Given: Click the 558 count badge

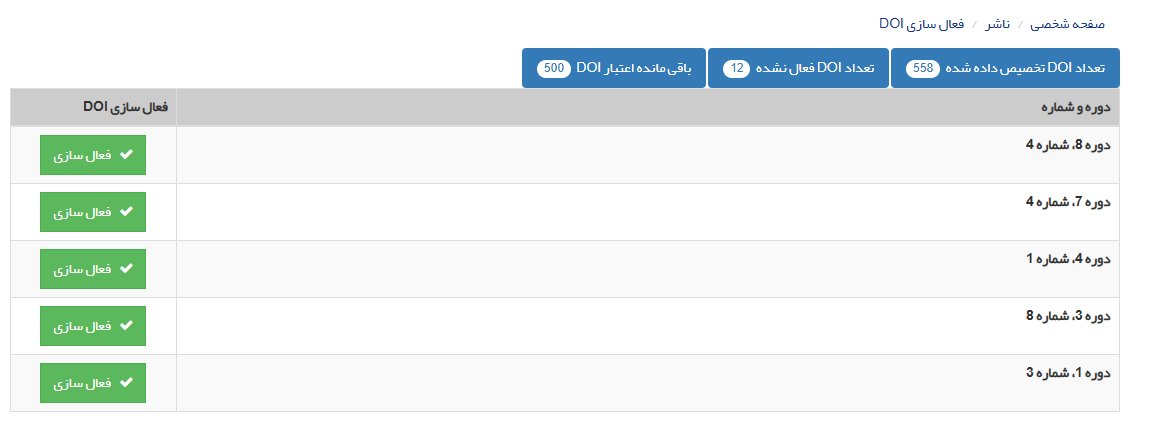Looking at the screenshot, I should pyautogui.click(x=922, y=69).
